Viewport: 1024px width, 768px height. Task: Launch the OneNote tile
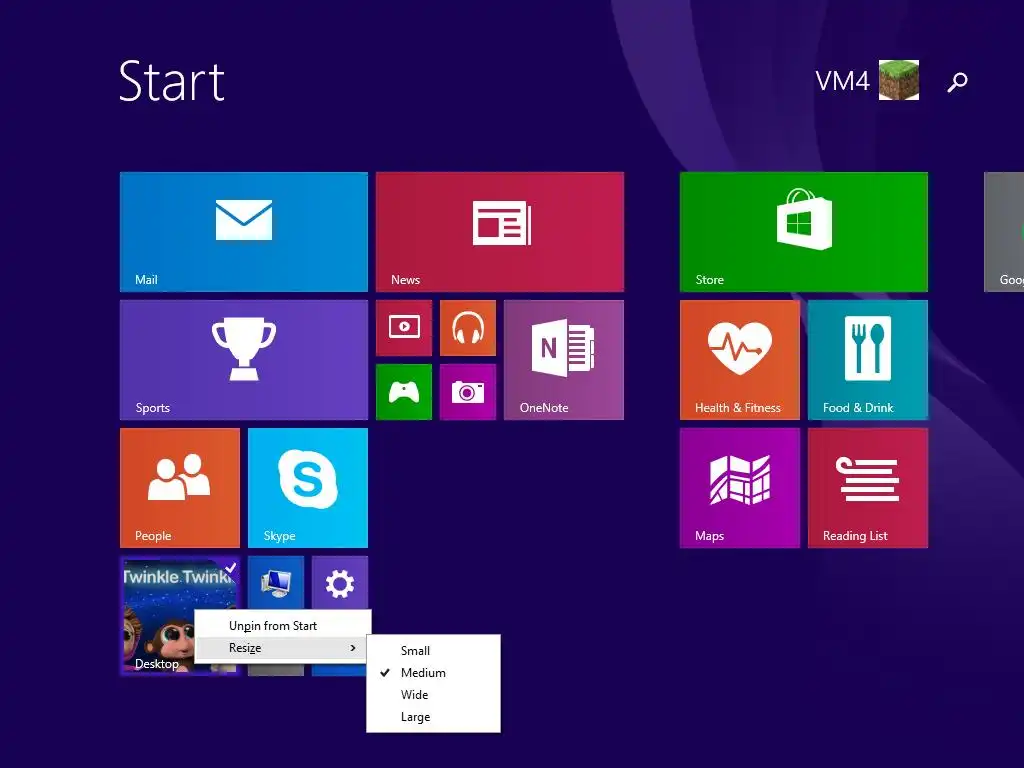564,360
